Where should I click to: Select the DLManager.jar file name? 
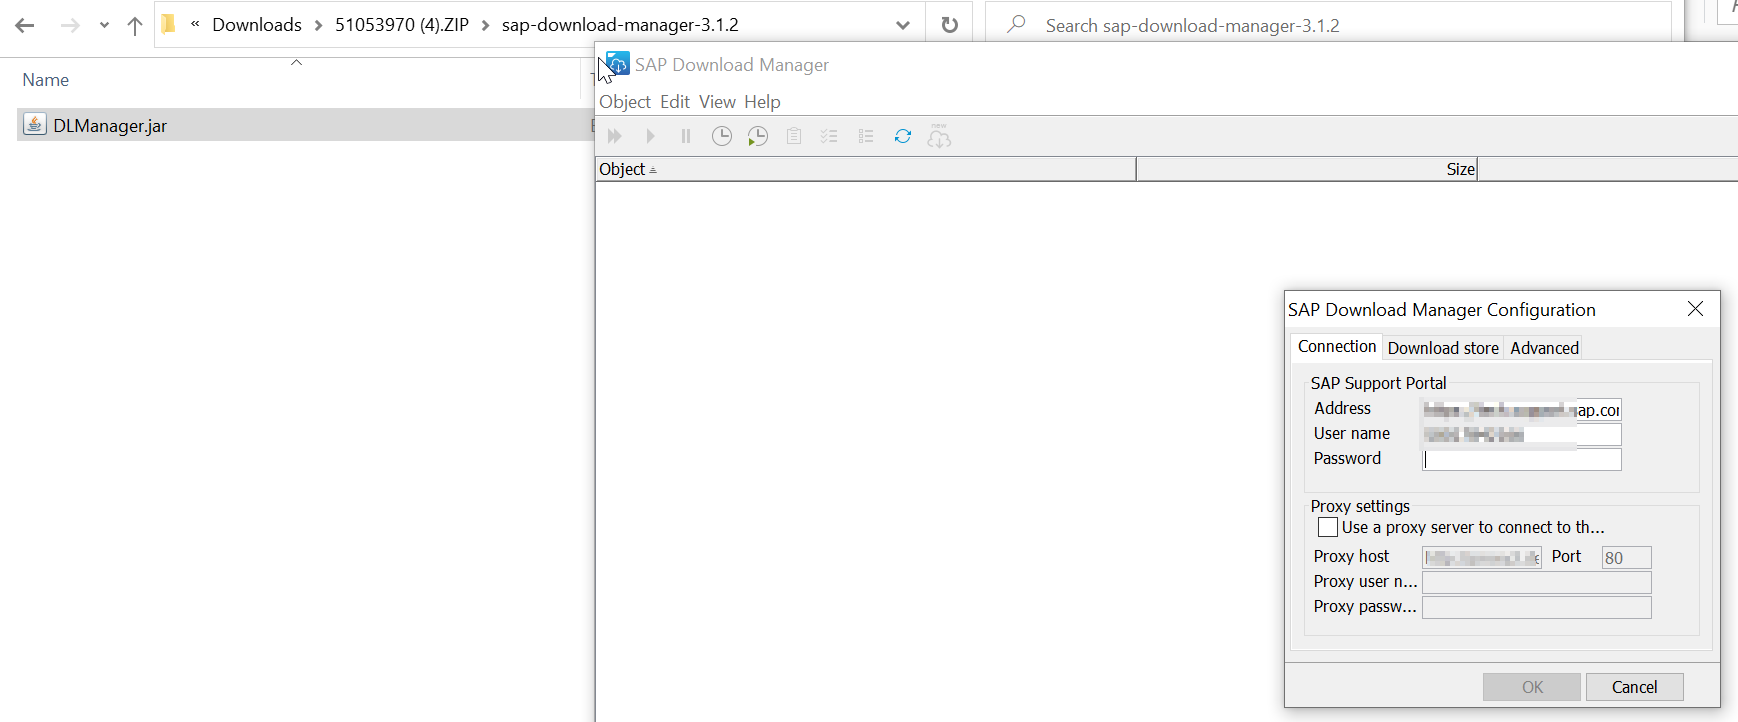point(110,126)
